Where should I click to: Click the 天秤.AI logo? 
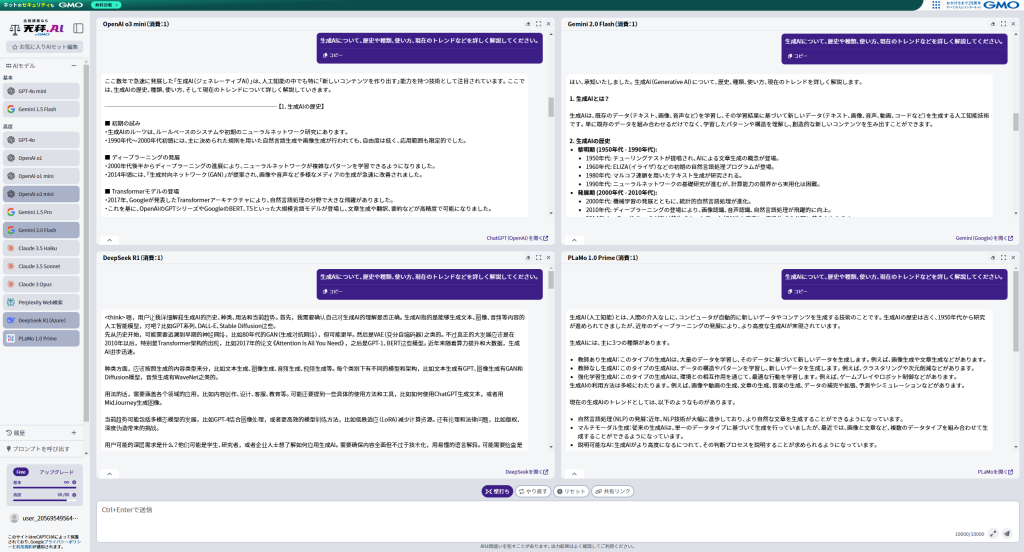pyautogui.click(x=37, y=28)
